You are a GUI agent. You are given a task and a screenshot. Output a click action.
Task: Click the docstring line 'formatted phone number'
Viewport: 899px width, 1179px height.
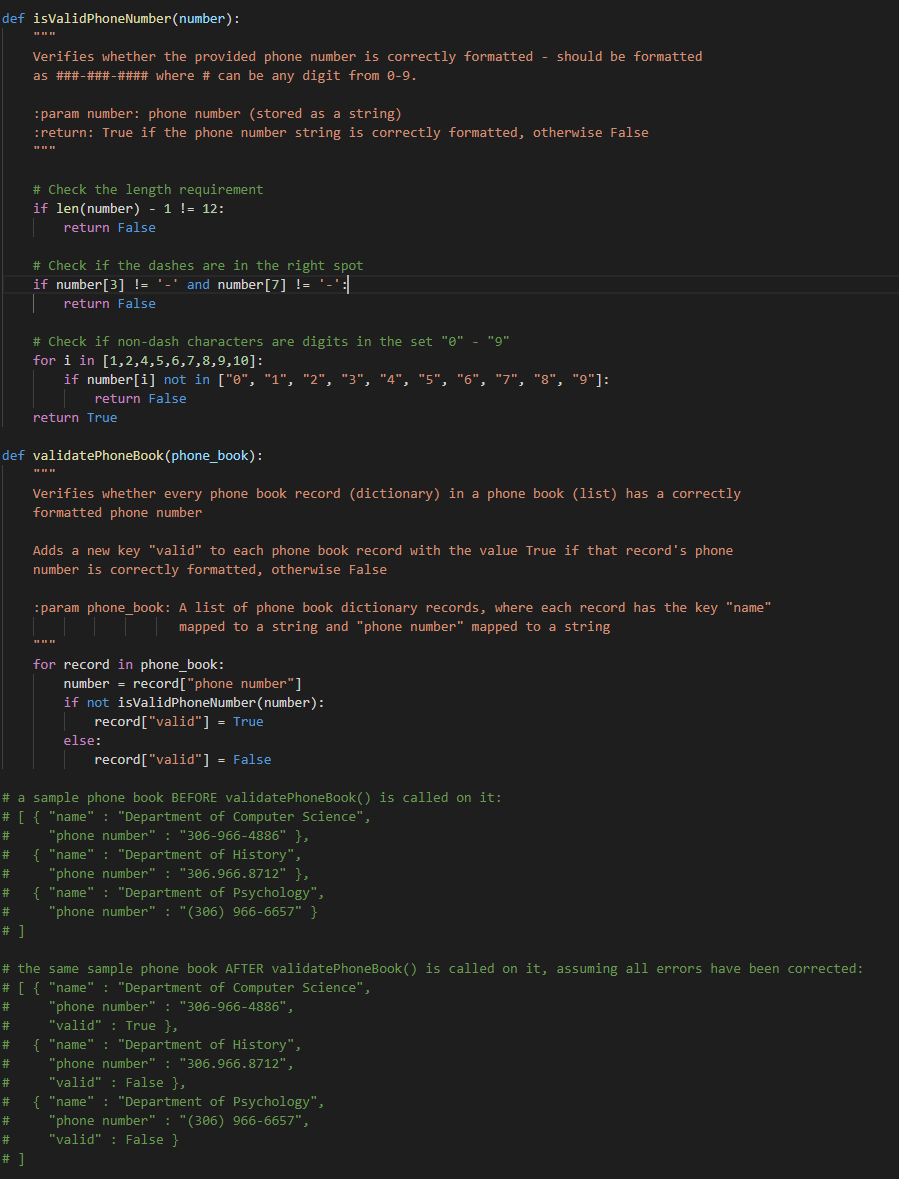[117, 513]
